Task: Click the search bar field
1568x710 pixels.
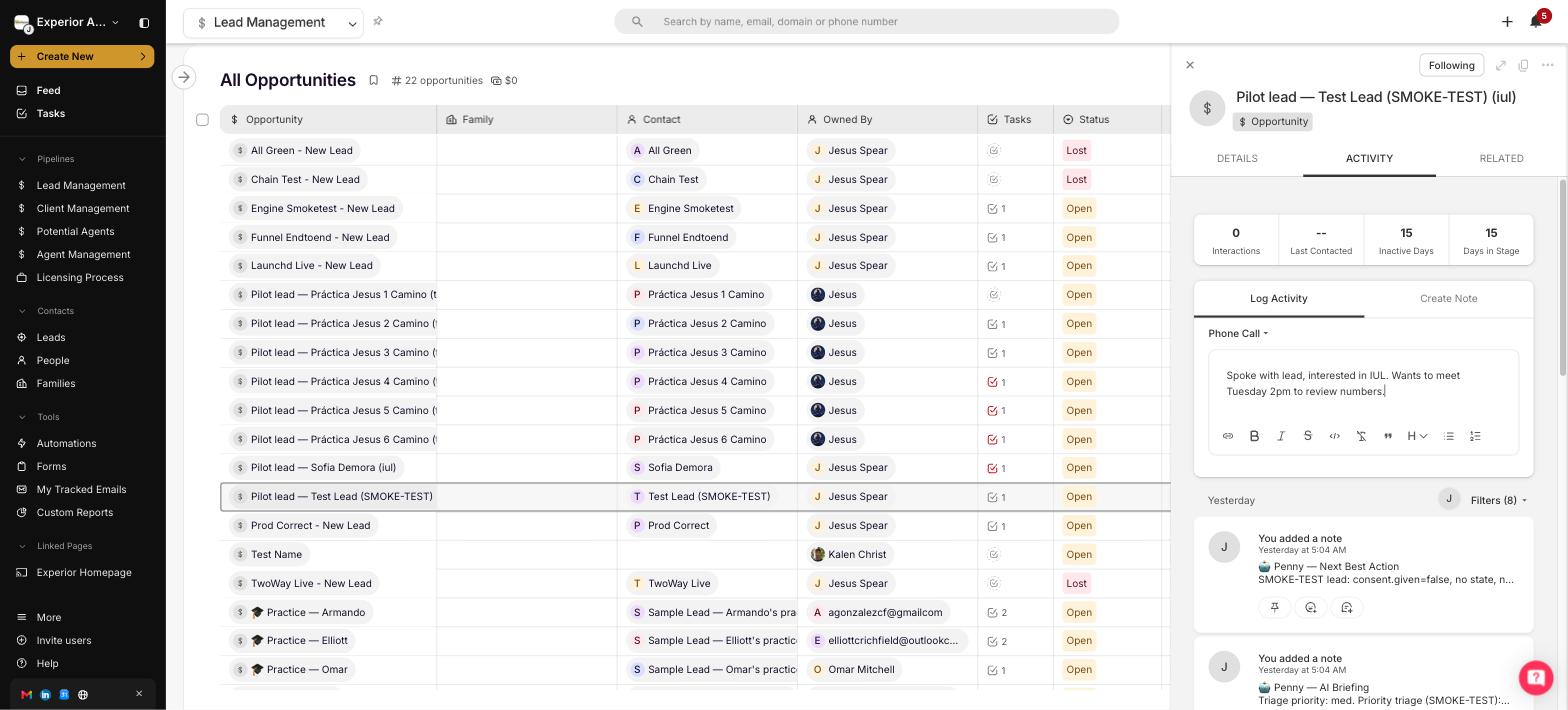Action: [866, 21]
